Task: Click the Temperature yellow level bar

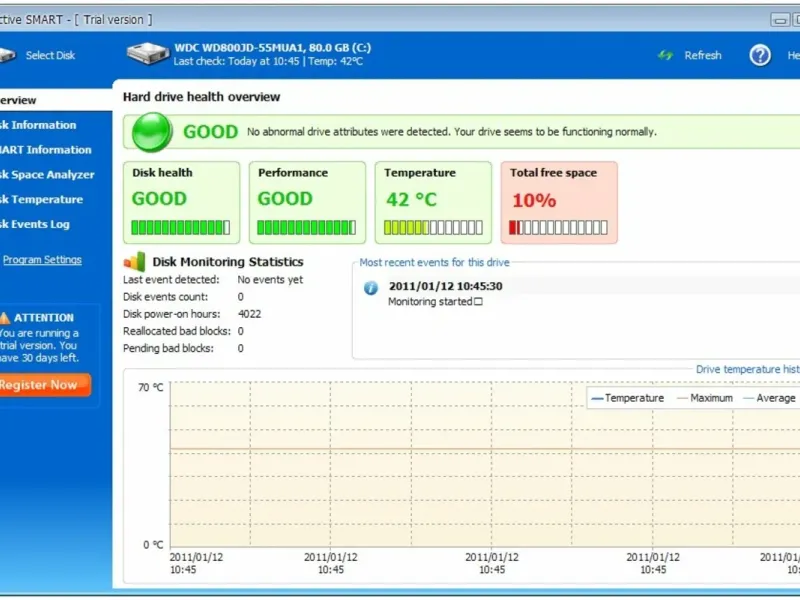Action: [x=433, y=228]
